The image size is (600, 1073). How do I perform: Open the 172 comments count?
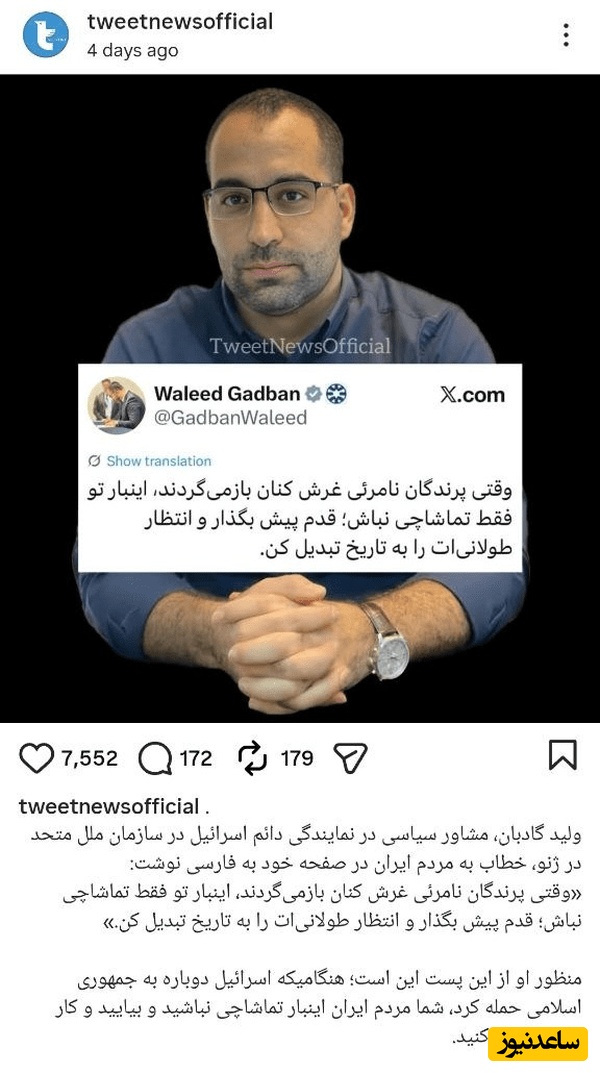tap(196, 759)
